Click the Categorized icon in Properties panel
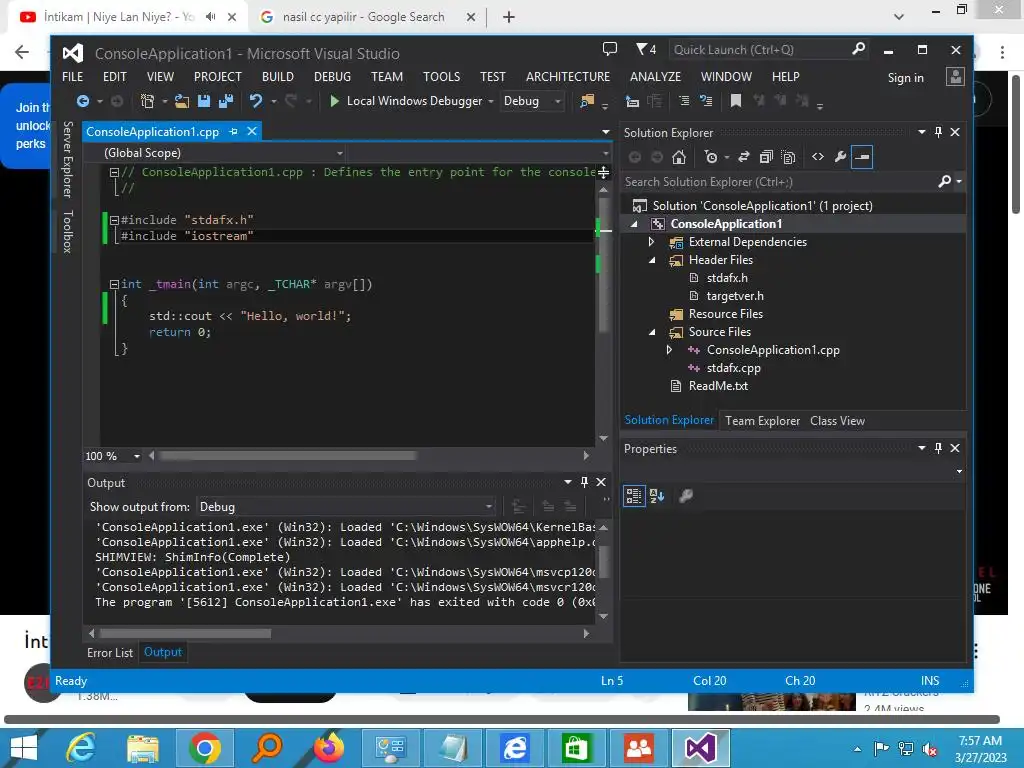 click(633, 496)
